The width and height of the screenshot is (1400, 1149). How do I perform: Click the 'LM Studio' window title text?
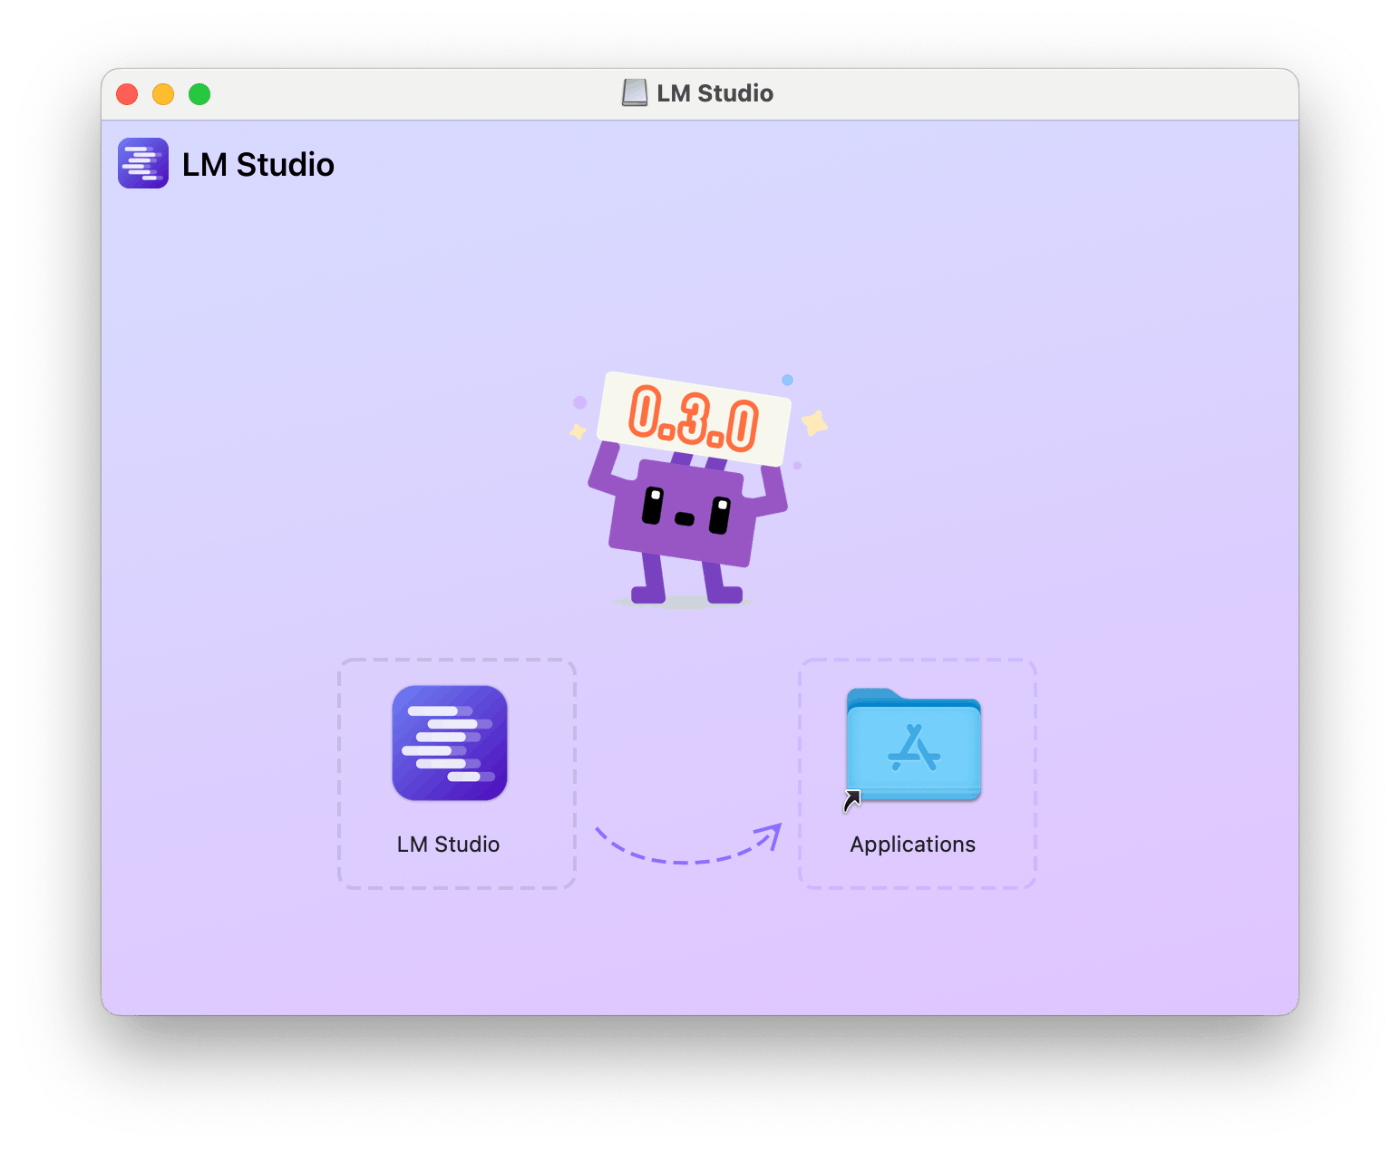[715, 93]
